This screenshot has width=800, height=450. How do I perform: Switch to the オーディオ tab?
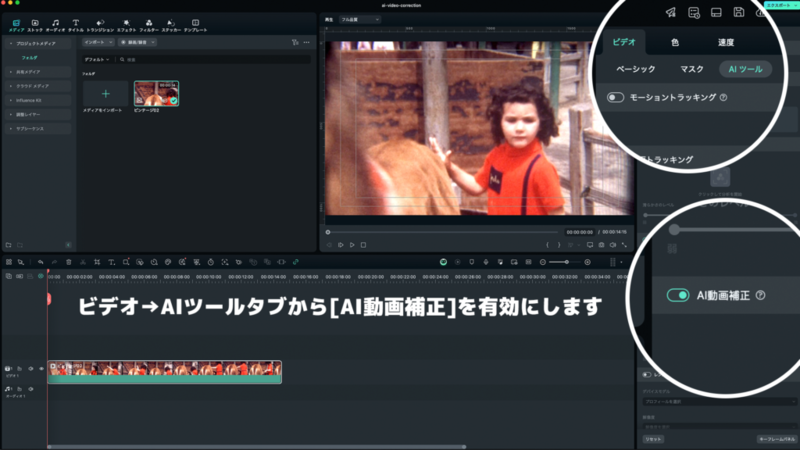coord(55,26)
